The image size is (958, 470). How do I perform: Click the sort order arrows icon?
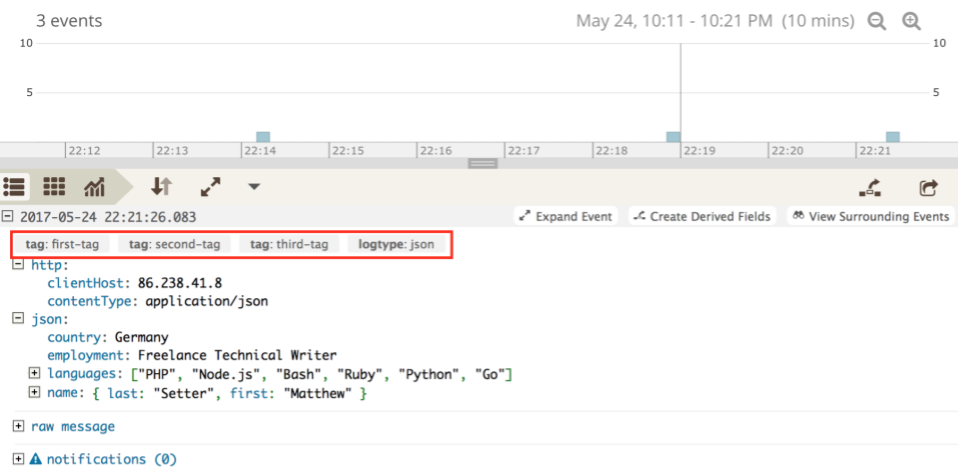pyautogui.click(x=161, y=186)
